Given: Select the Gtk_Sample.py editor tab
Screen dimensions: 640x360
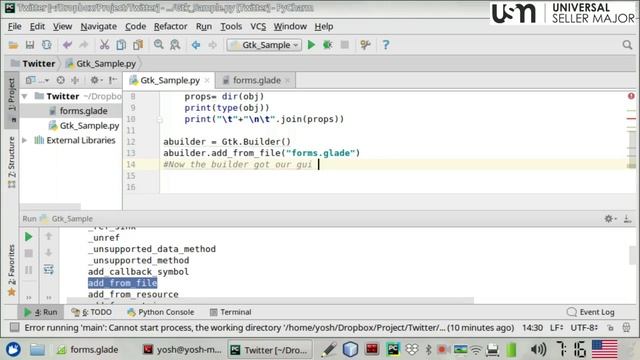Looking at the screenshot, I should (x=170, y=80).
